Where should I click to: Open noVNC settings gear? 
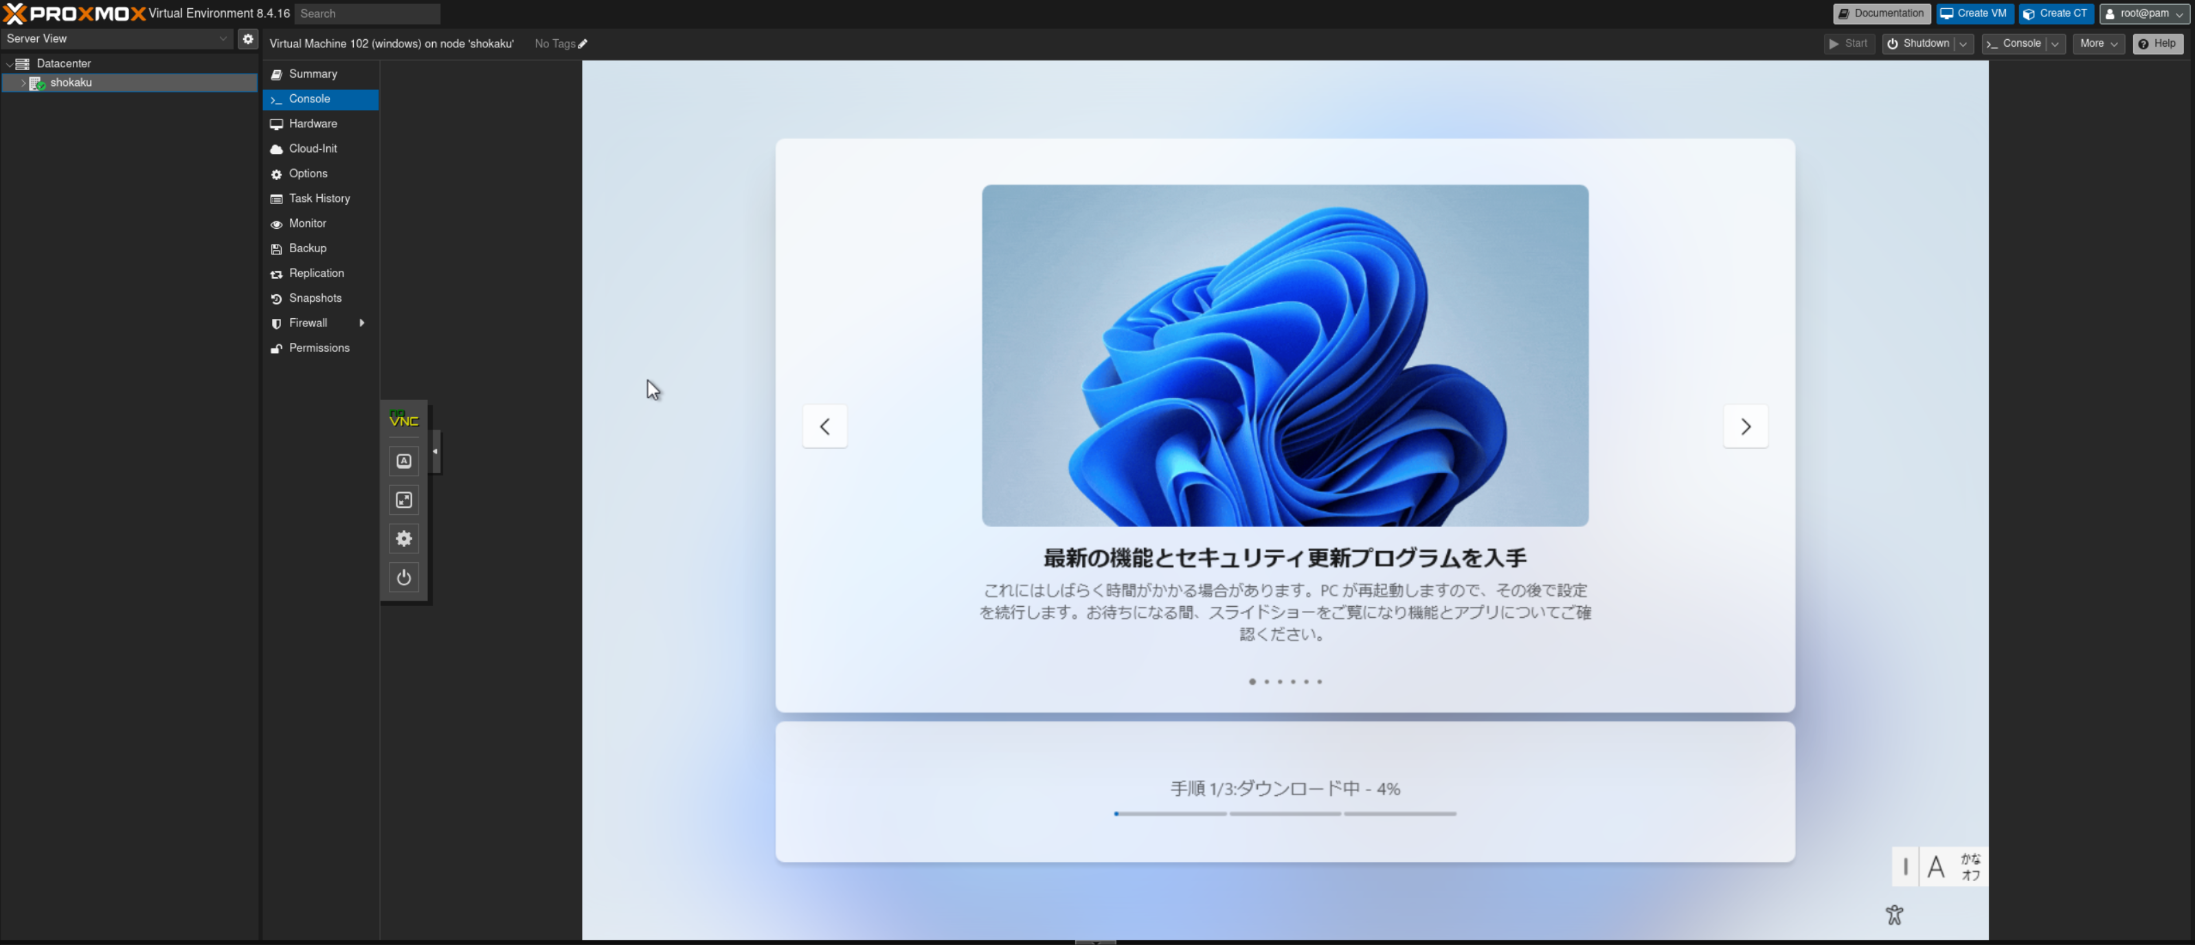[404, 539]
